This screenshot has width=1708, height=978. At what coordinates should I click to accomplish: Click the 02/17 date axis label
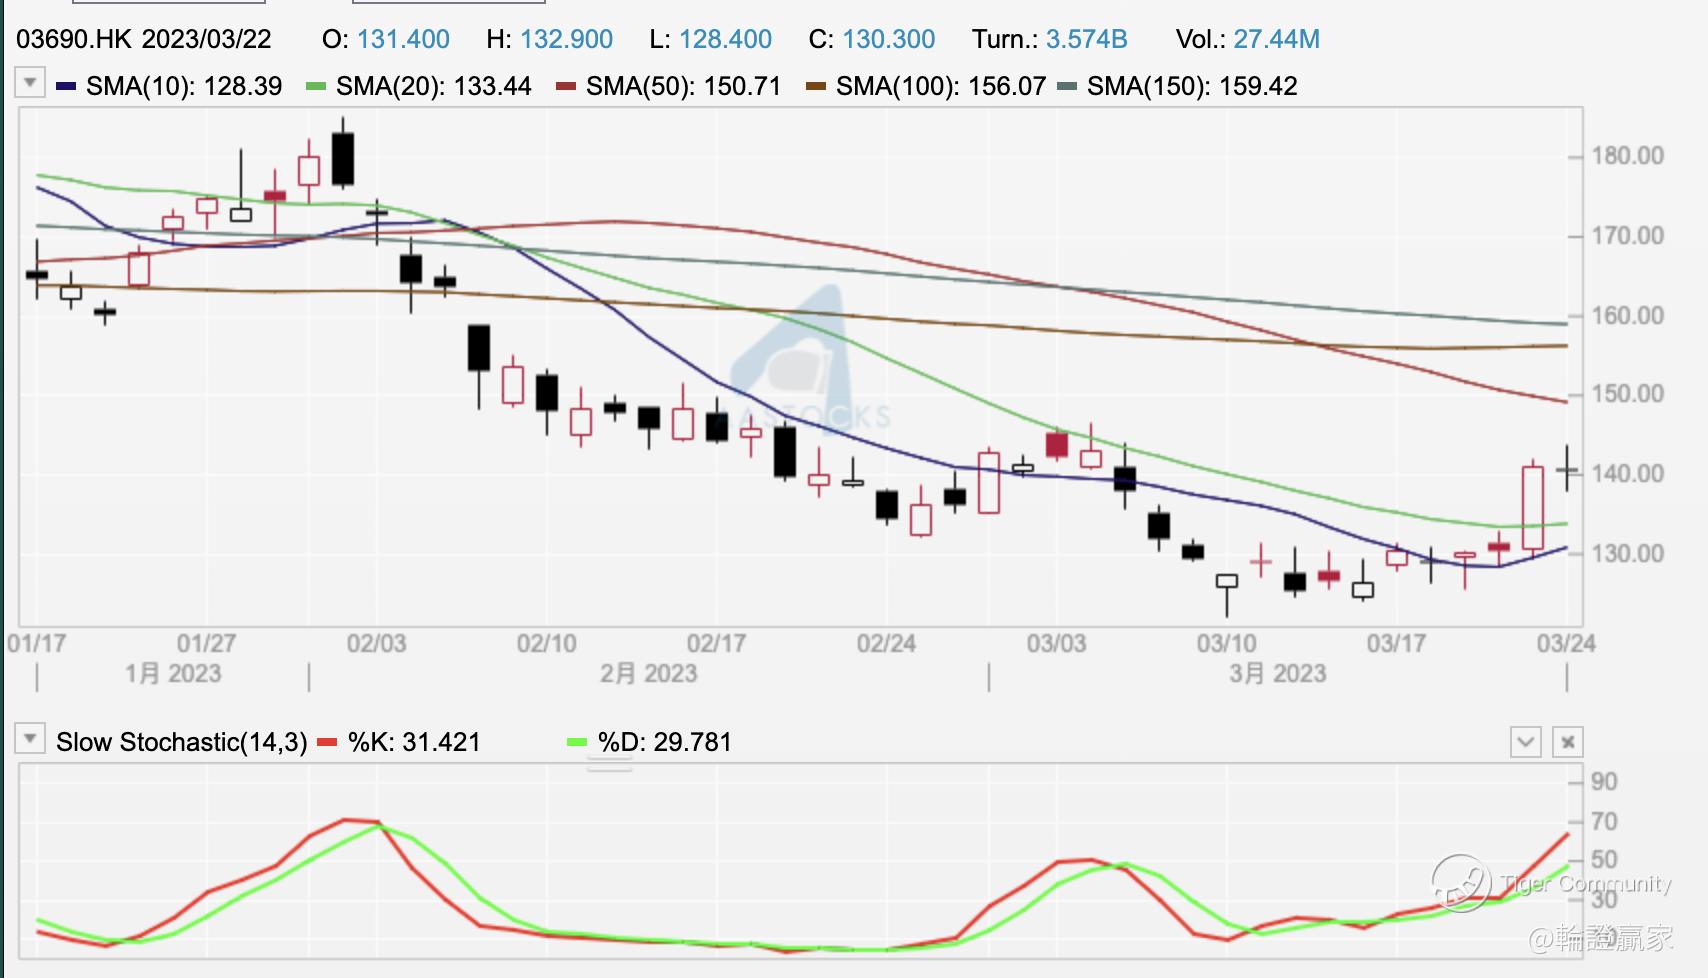(x=717, y=643)
